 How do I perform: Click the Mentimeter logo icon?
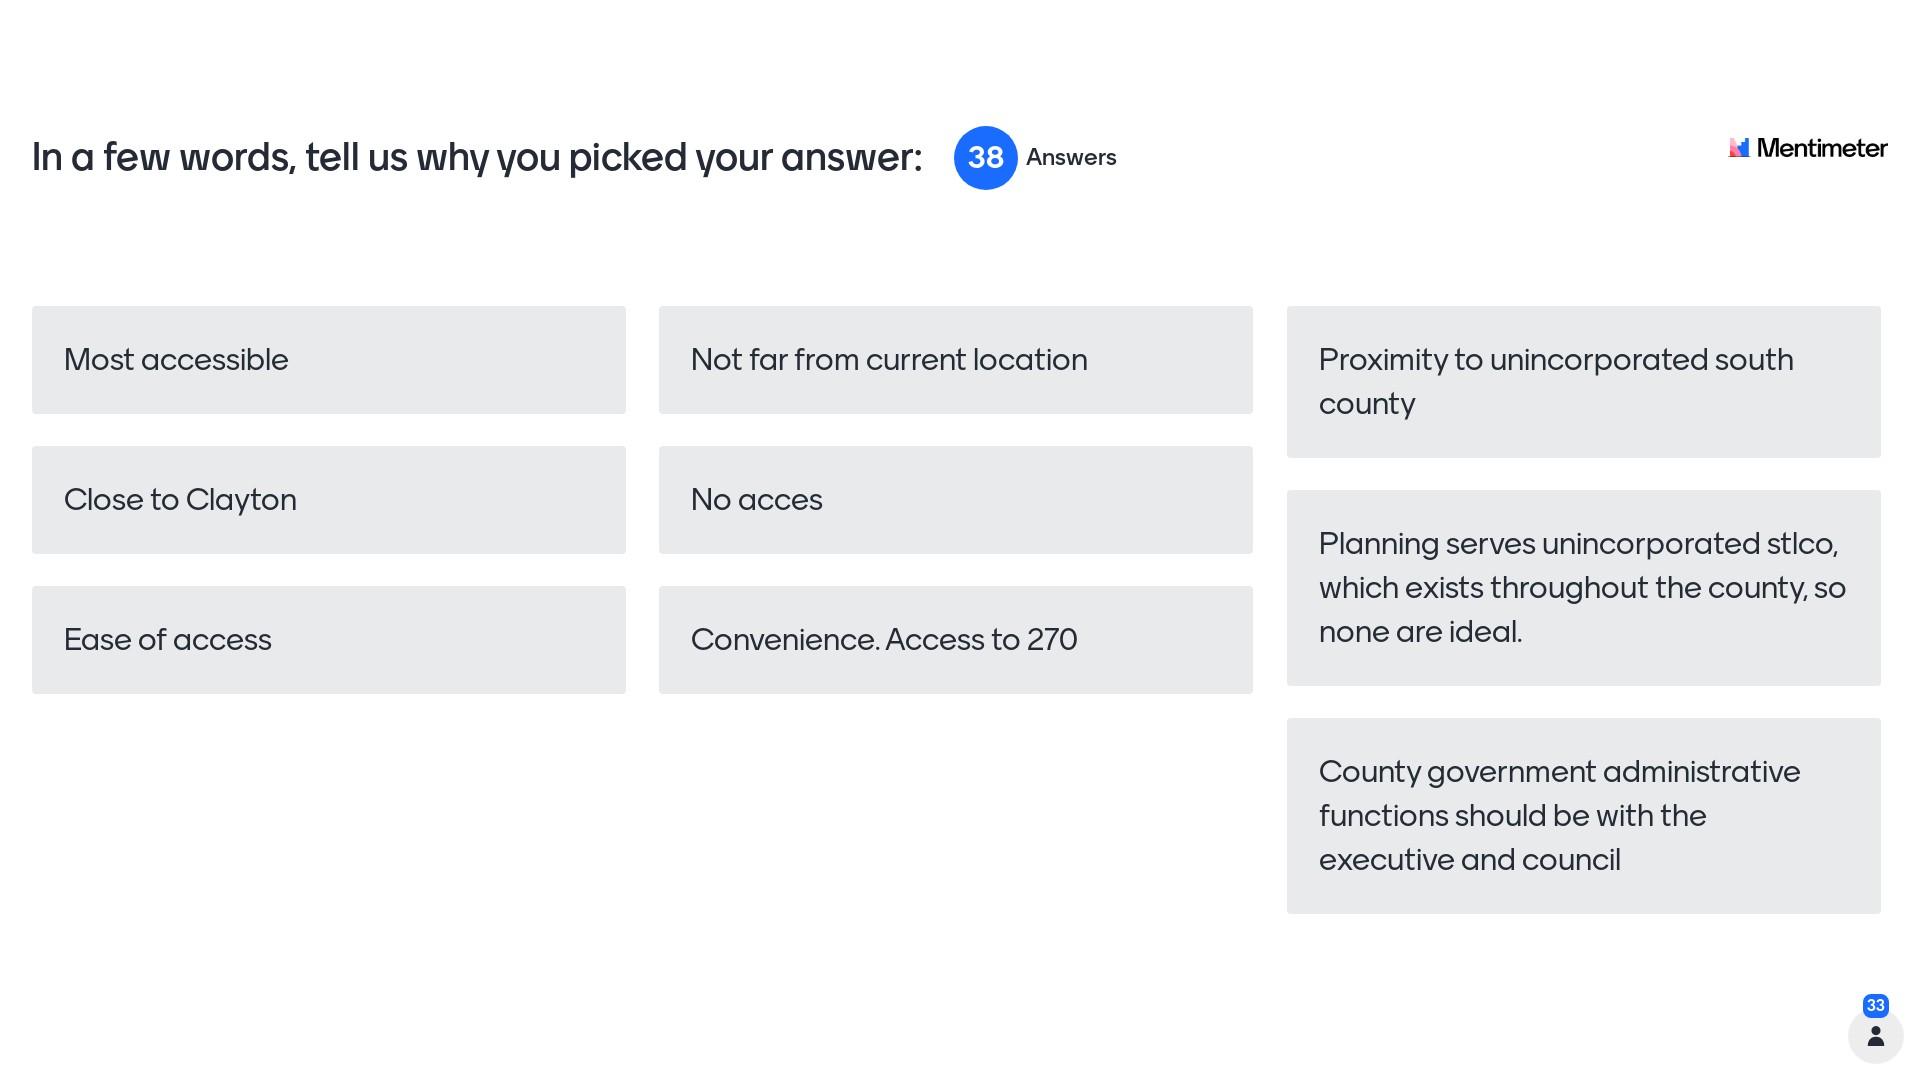(x=1739, y=148)
